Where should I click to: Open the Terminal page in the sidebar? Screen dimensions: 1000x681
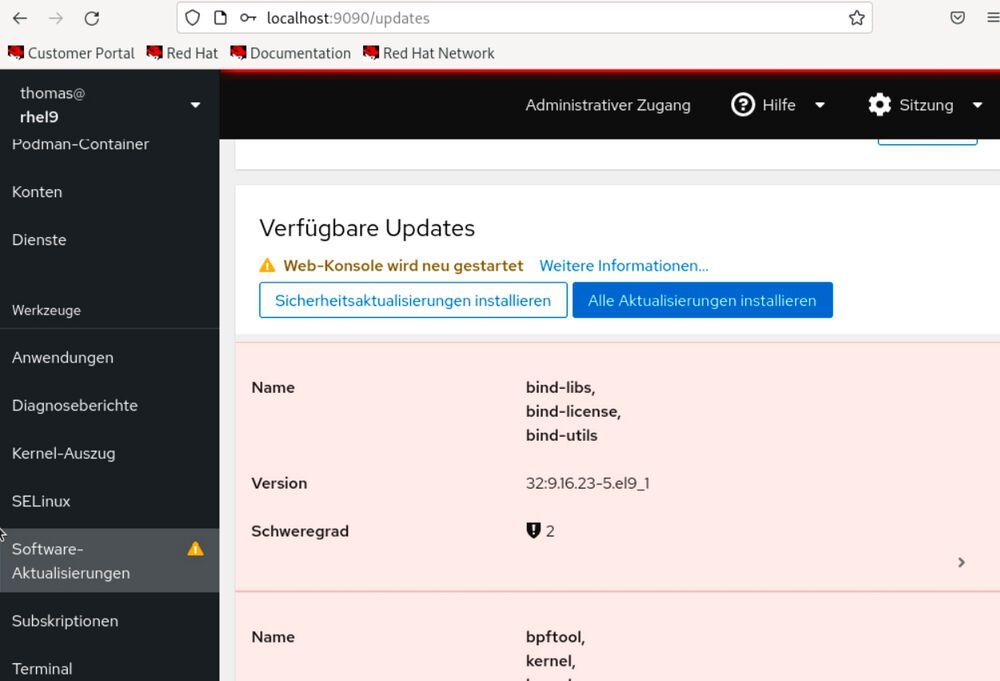click(42, 668)
